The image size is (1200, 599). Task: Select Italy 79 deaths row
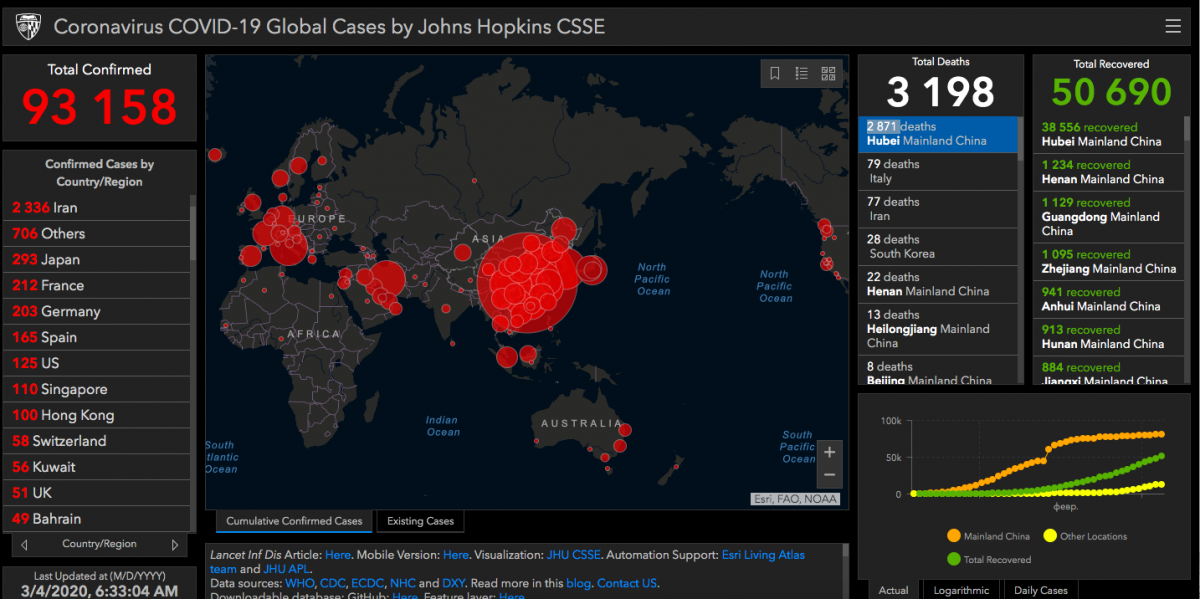click(938, 172)
